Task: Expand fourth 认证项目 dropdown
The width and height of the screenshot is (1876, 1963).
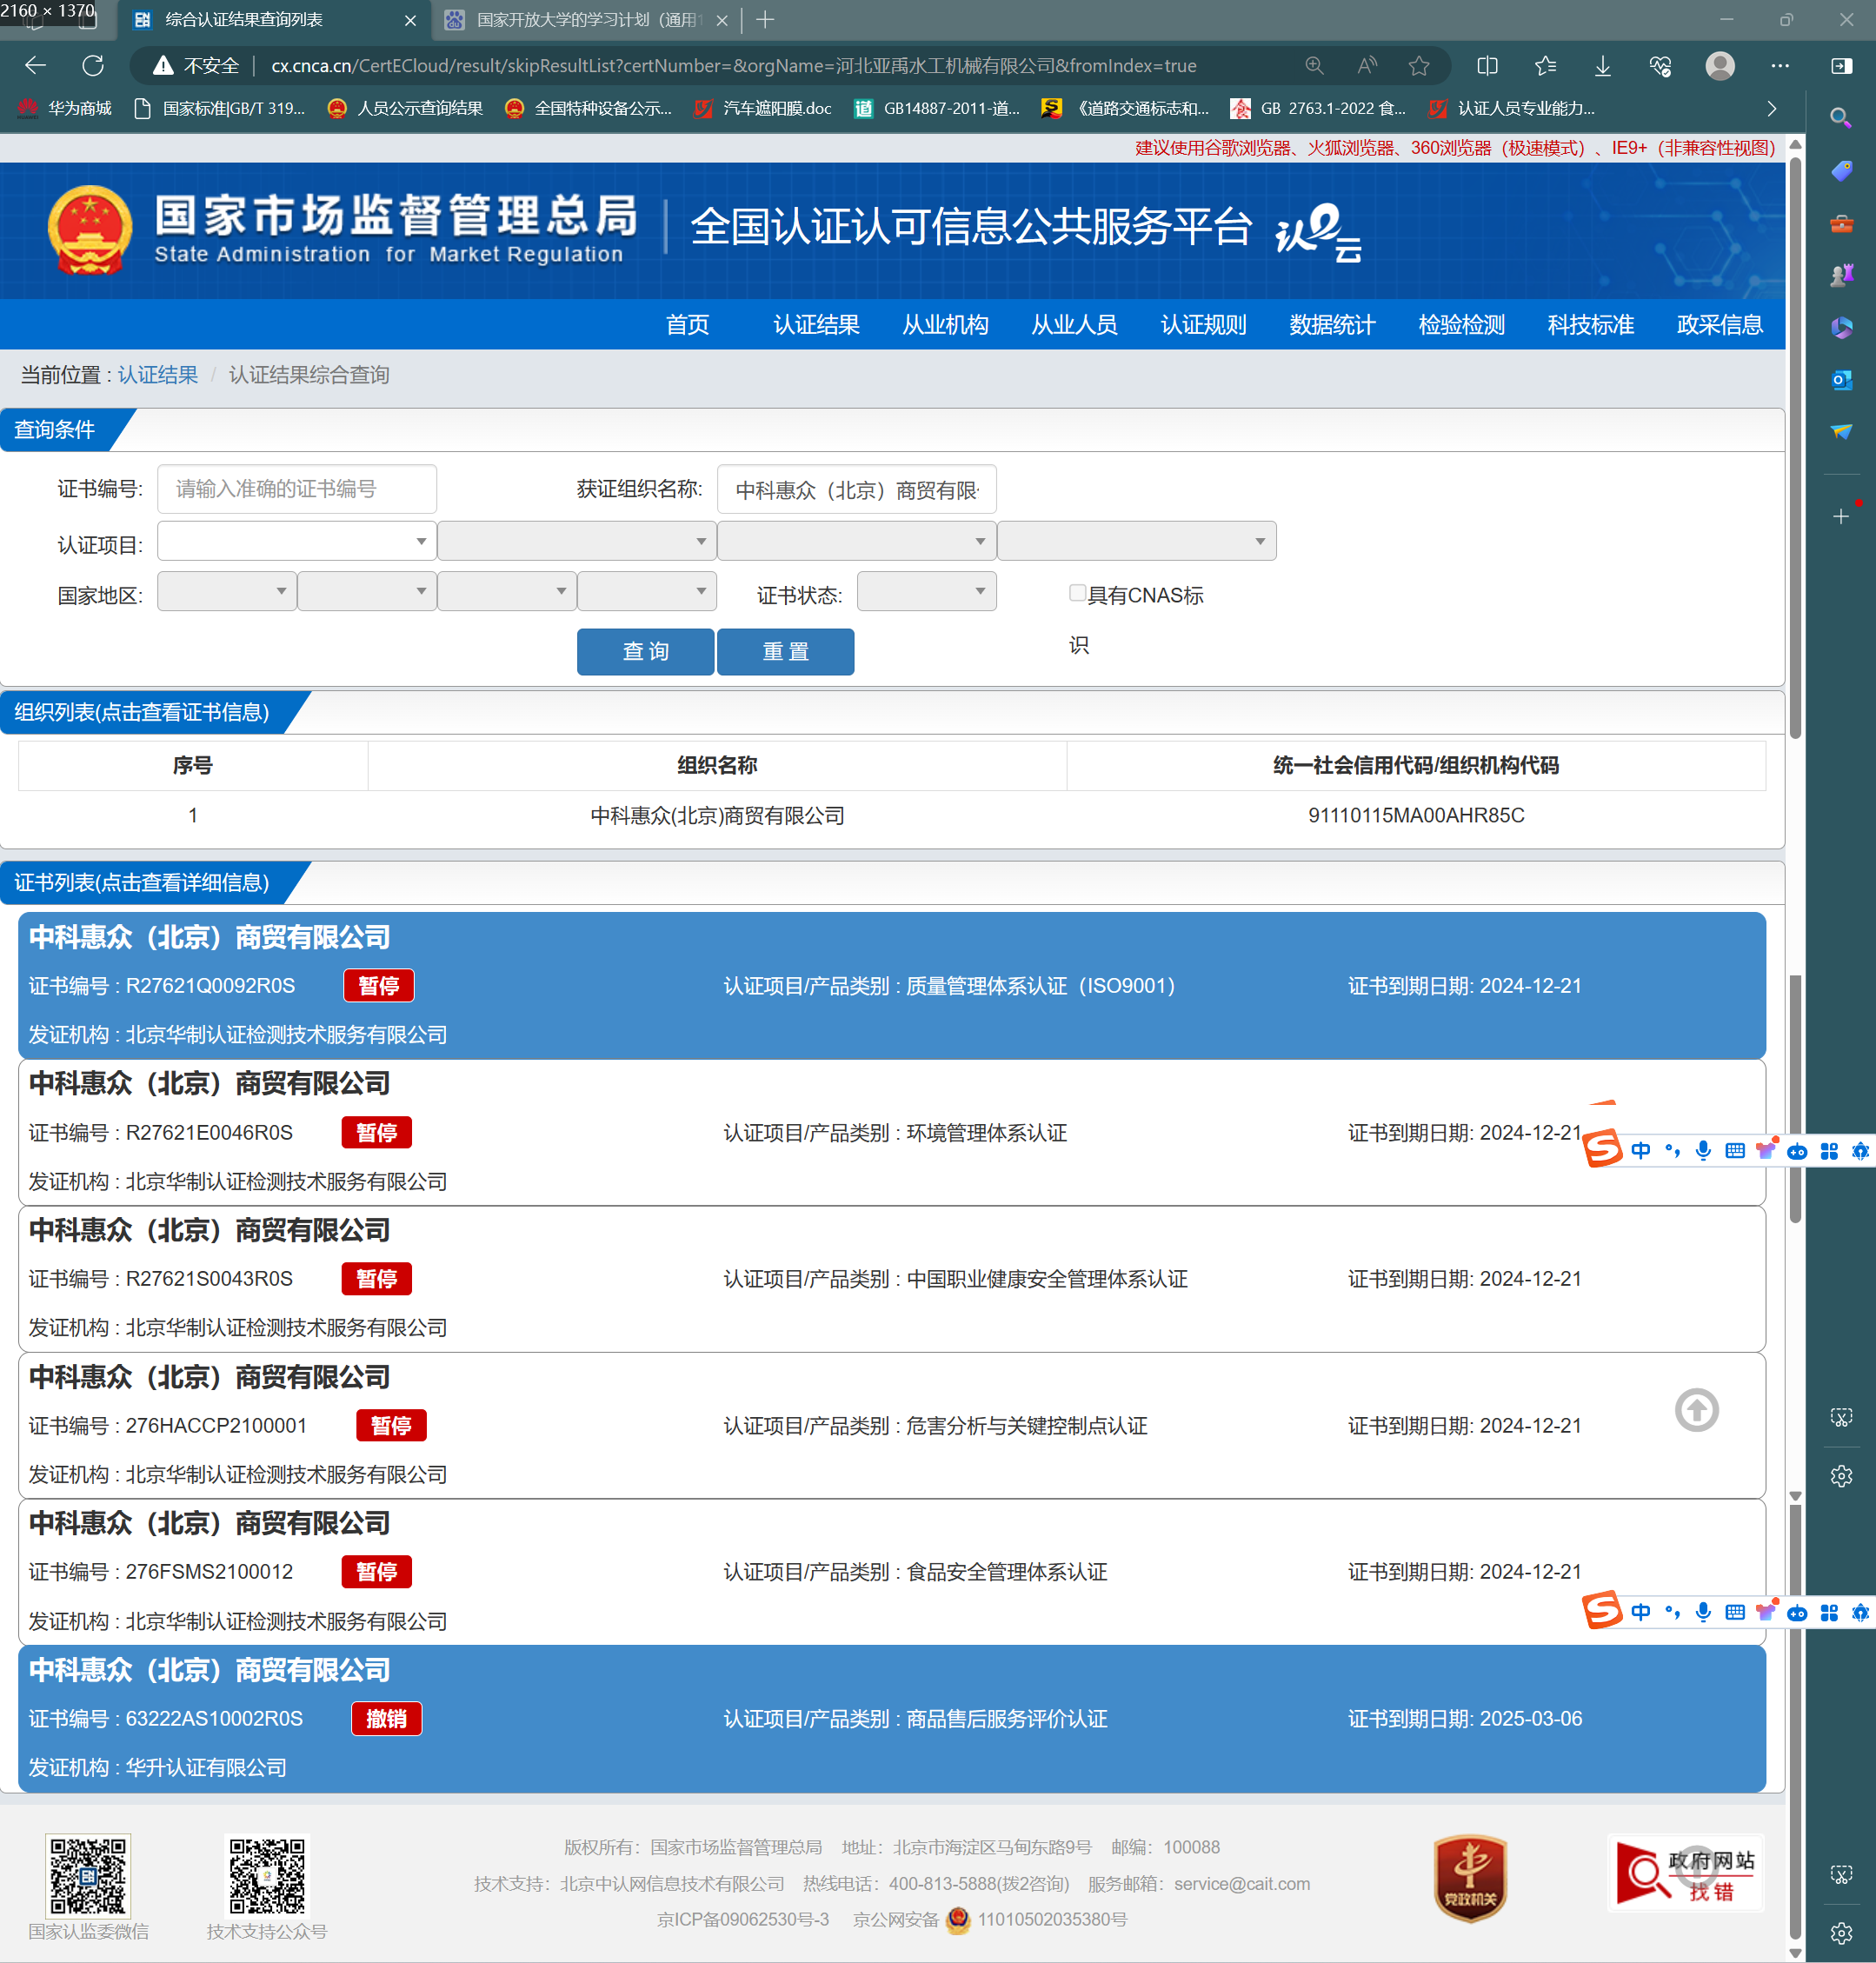Action: (x=1137, y=541)
